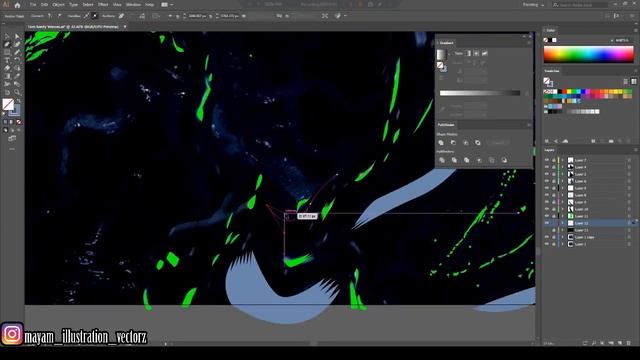Select the Direct Selection tool

point(17,37)
